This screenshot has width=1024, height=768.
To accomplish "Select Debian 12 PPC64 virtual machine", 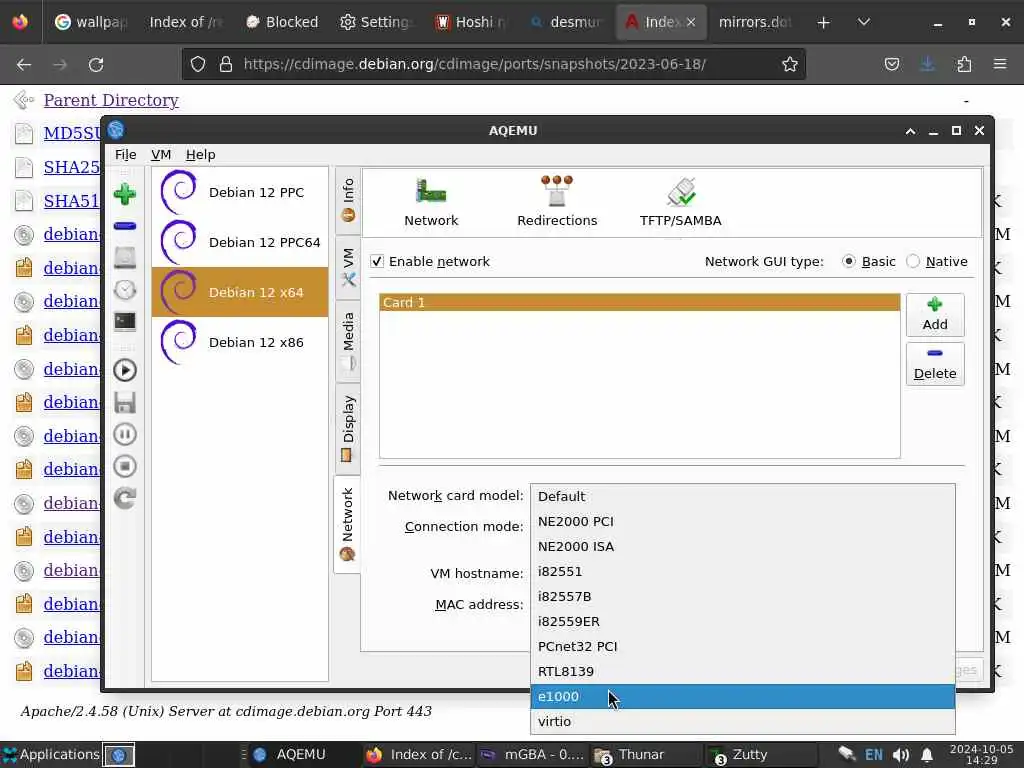I will point(240,242).
